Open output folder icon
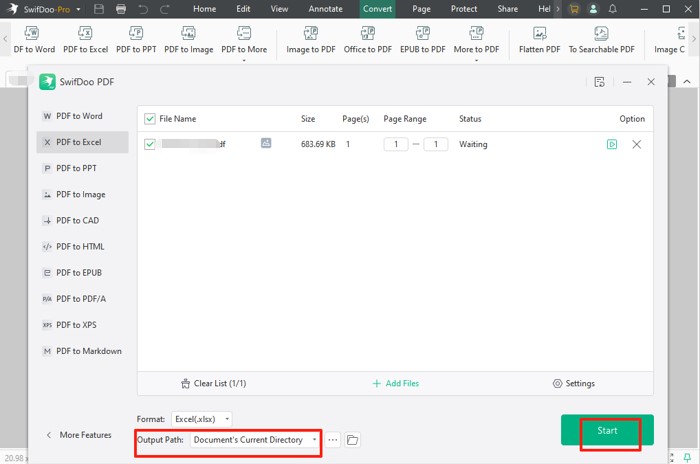This screenshot has width=700, height=464. point(353,440)
